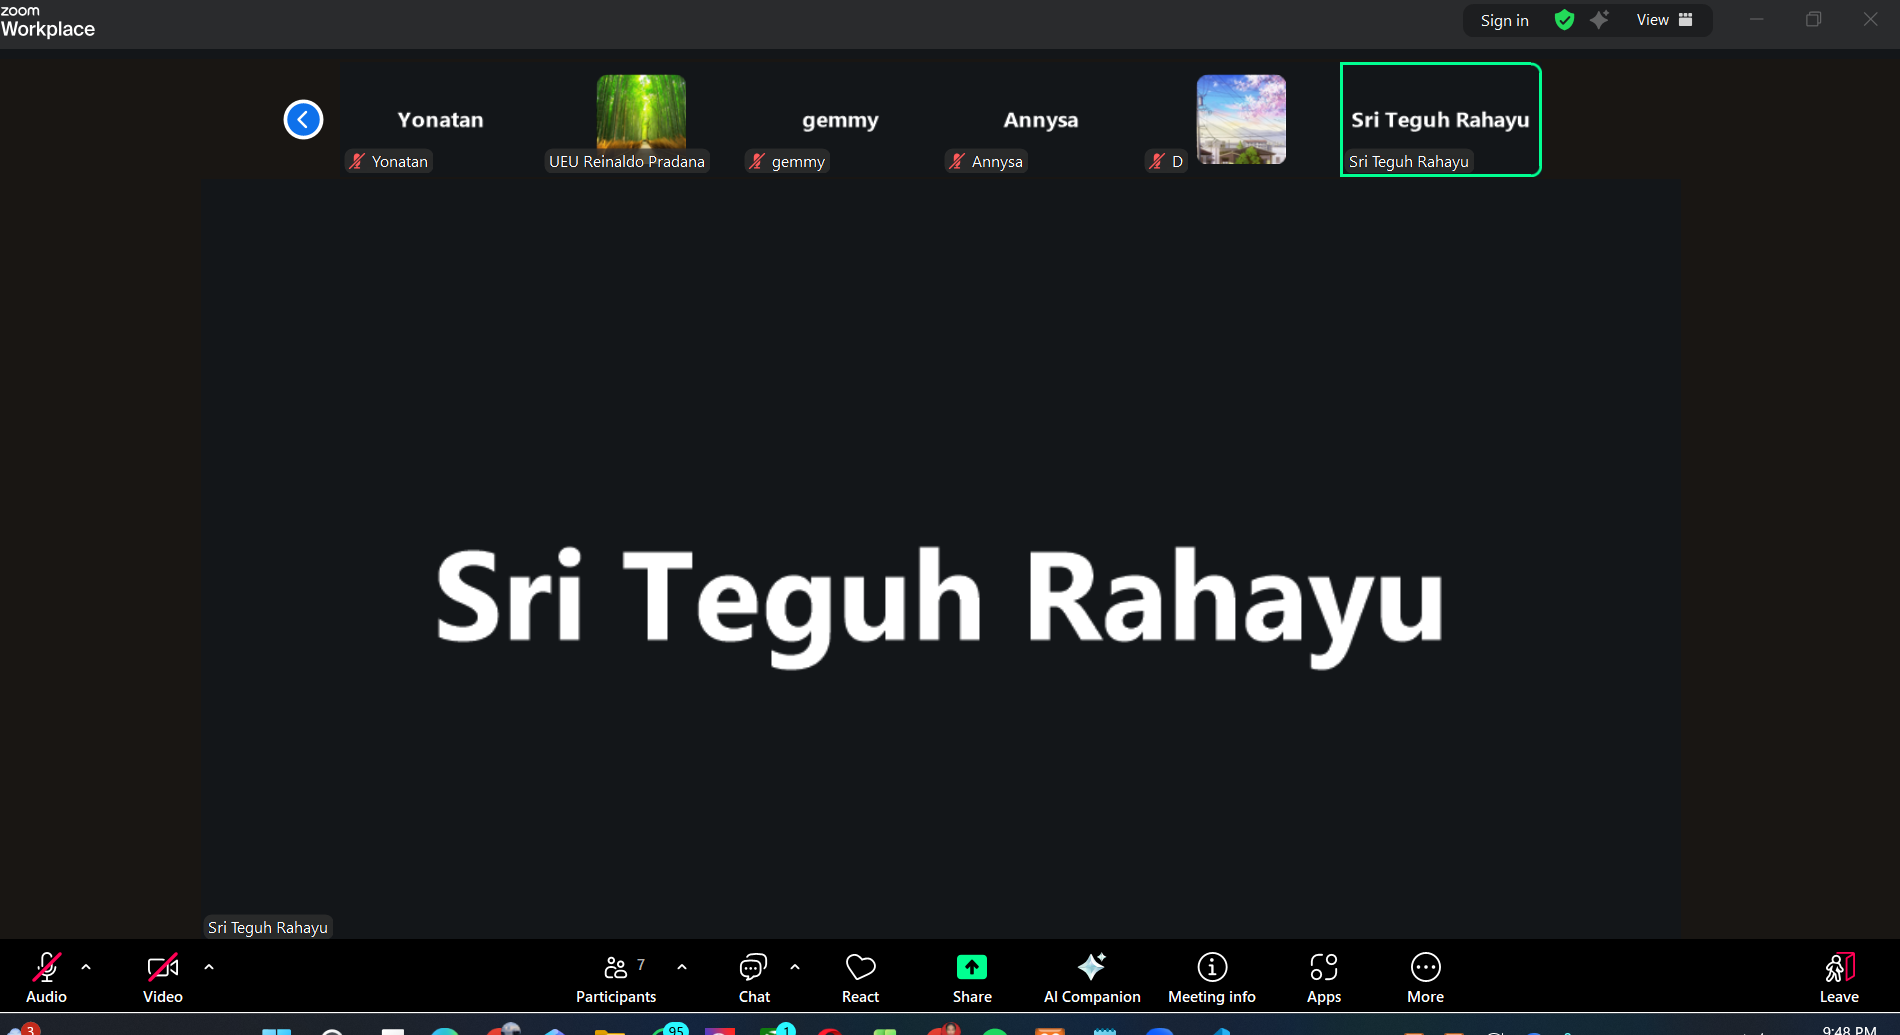Open the AI Companion panel
The width and height of the screenshot is (1900, 1035).
tap(1091, 976)
